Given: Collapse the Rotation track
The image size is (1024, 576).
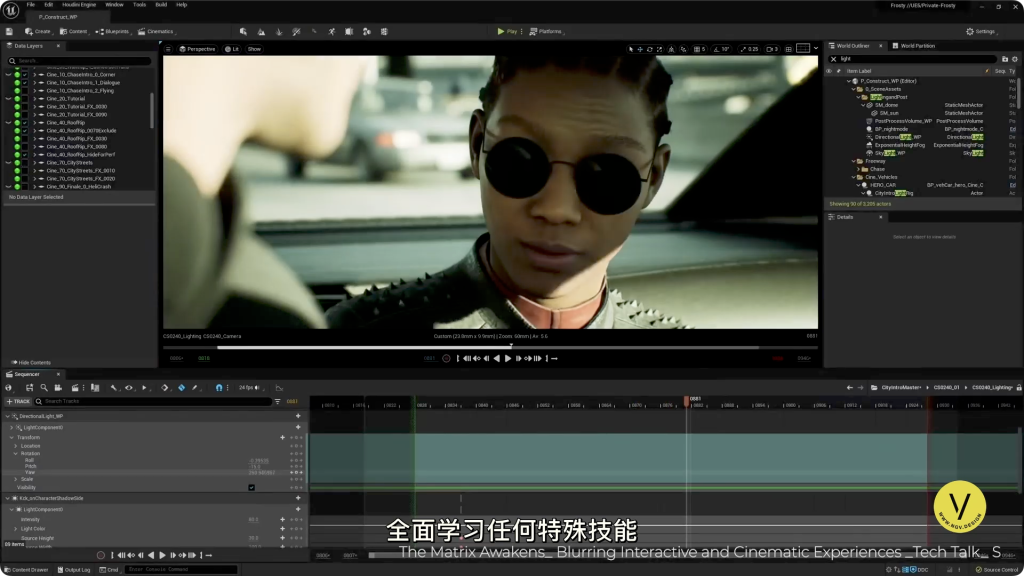Looking at the screenshot, I should point(16,453).
